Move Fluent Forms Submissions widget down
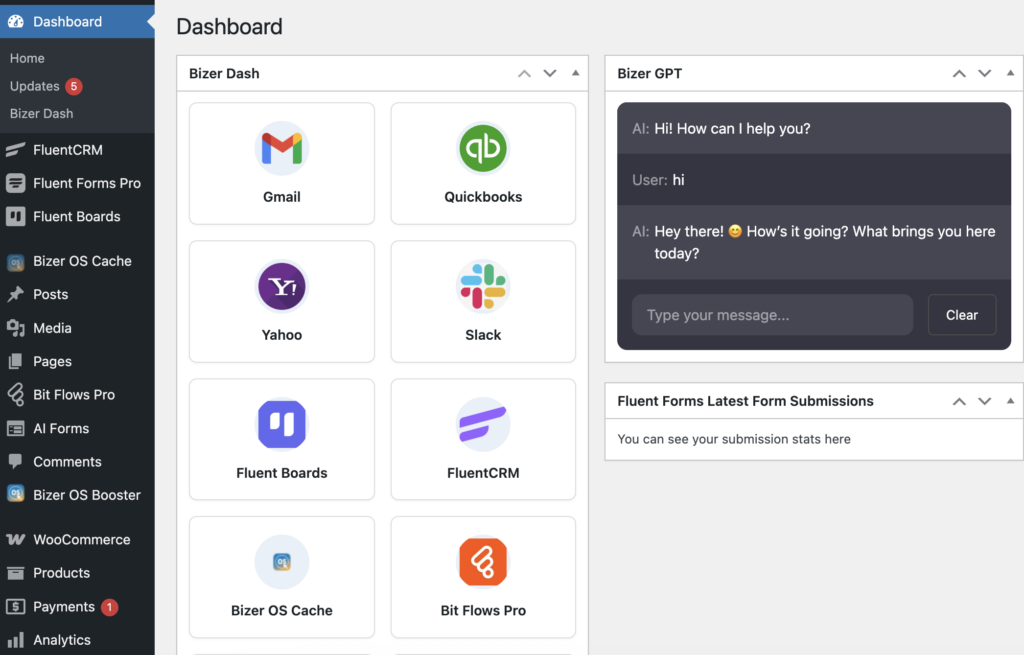Image resolution: width=1024 pixels, height=655 pixels. click(984, 401)
